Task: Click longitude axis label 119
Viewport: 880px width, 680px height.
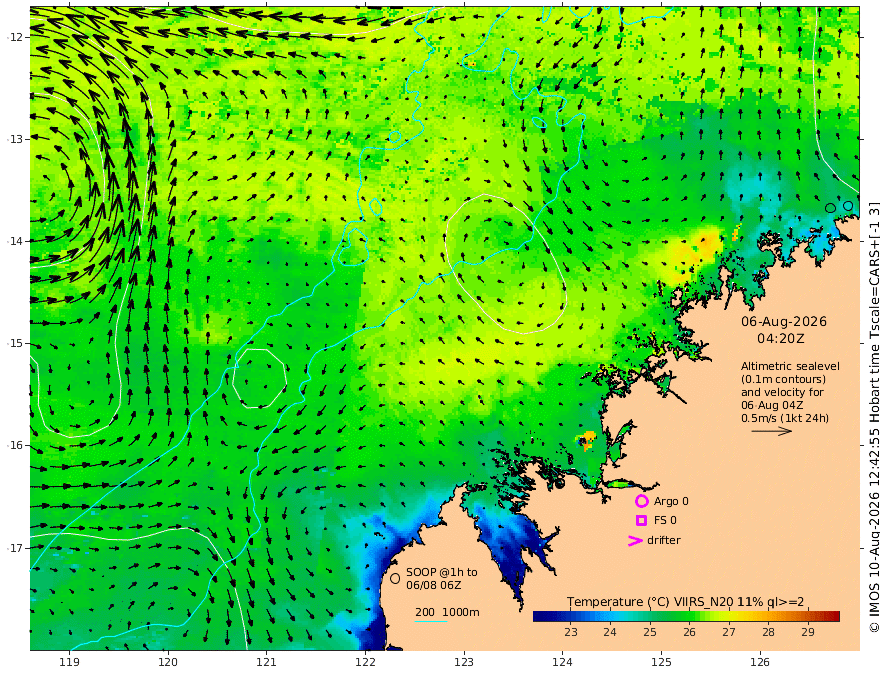Action: pos(69,663)
